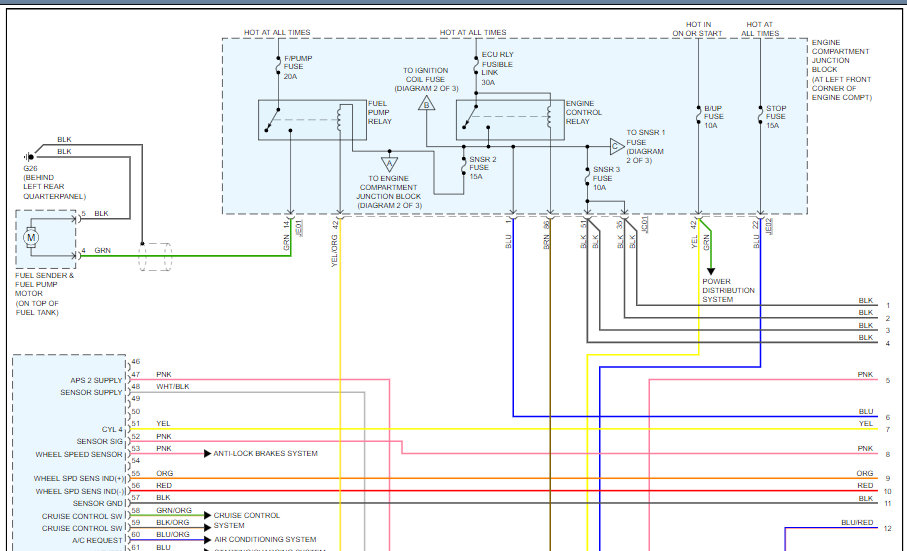
Task: Click the SENSOR SIG pin label
Action: pos(99,442)
